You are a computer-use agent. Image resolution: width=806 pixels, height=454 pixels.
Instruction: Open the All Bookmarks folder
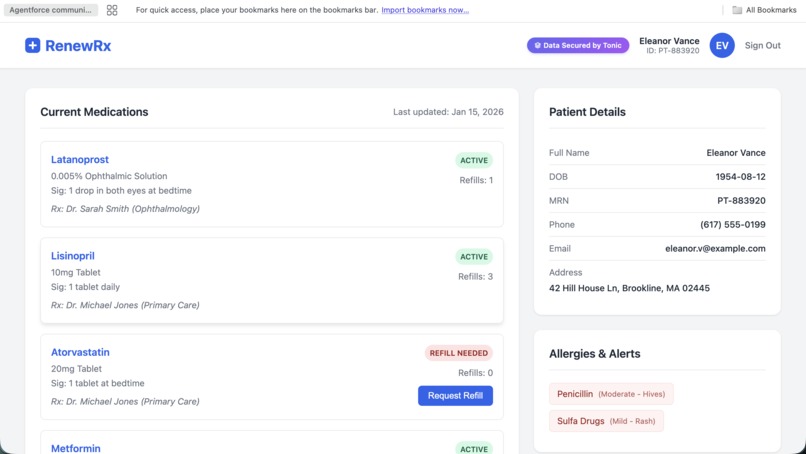(x=764, y=10)
